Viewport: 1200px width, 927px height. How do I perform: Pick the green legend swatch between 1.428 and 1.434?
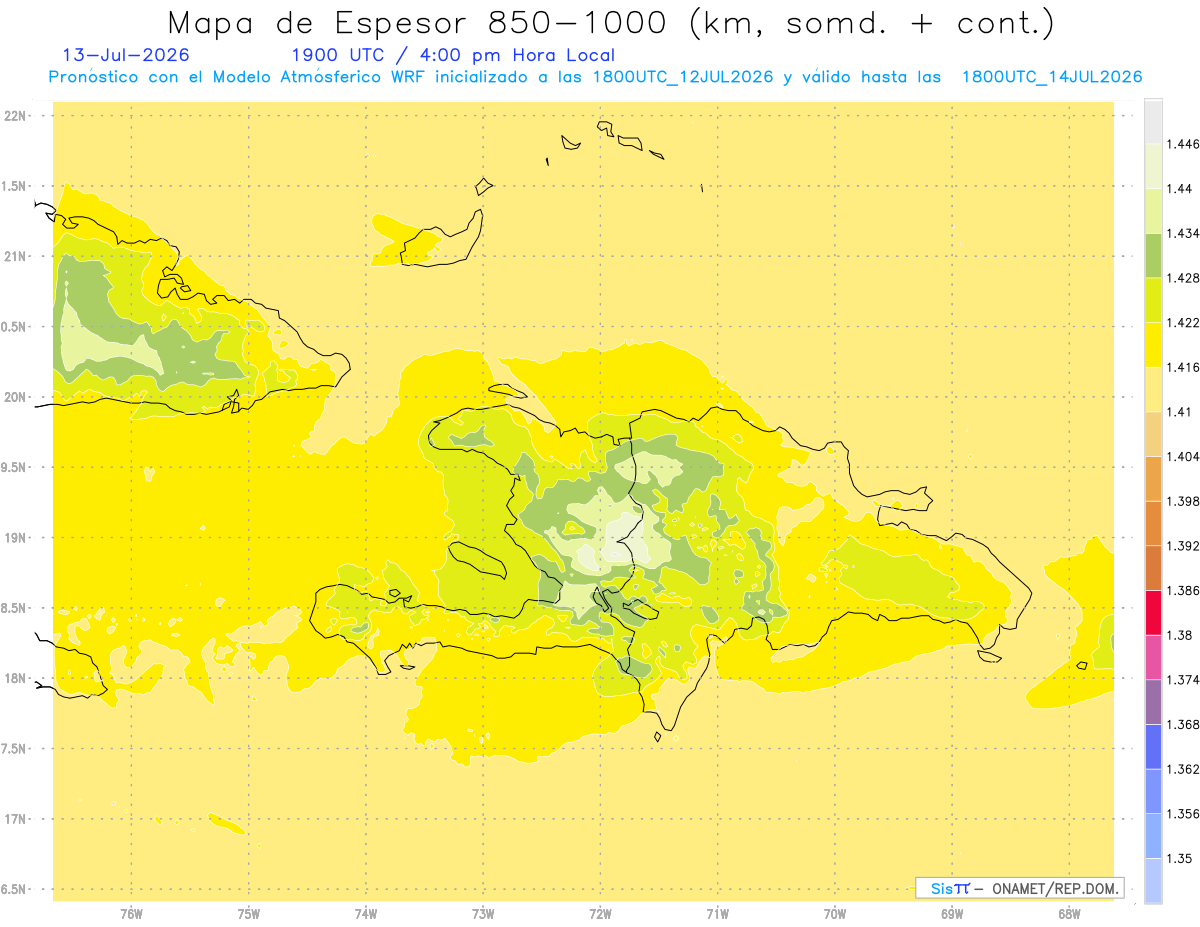tap(1153, 255)
